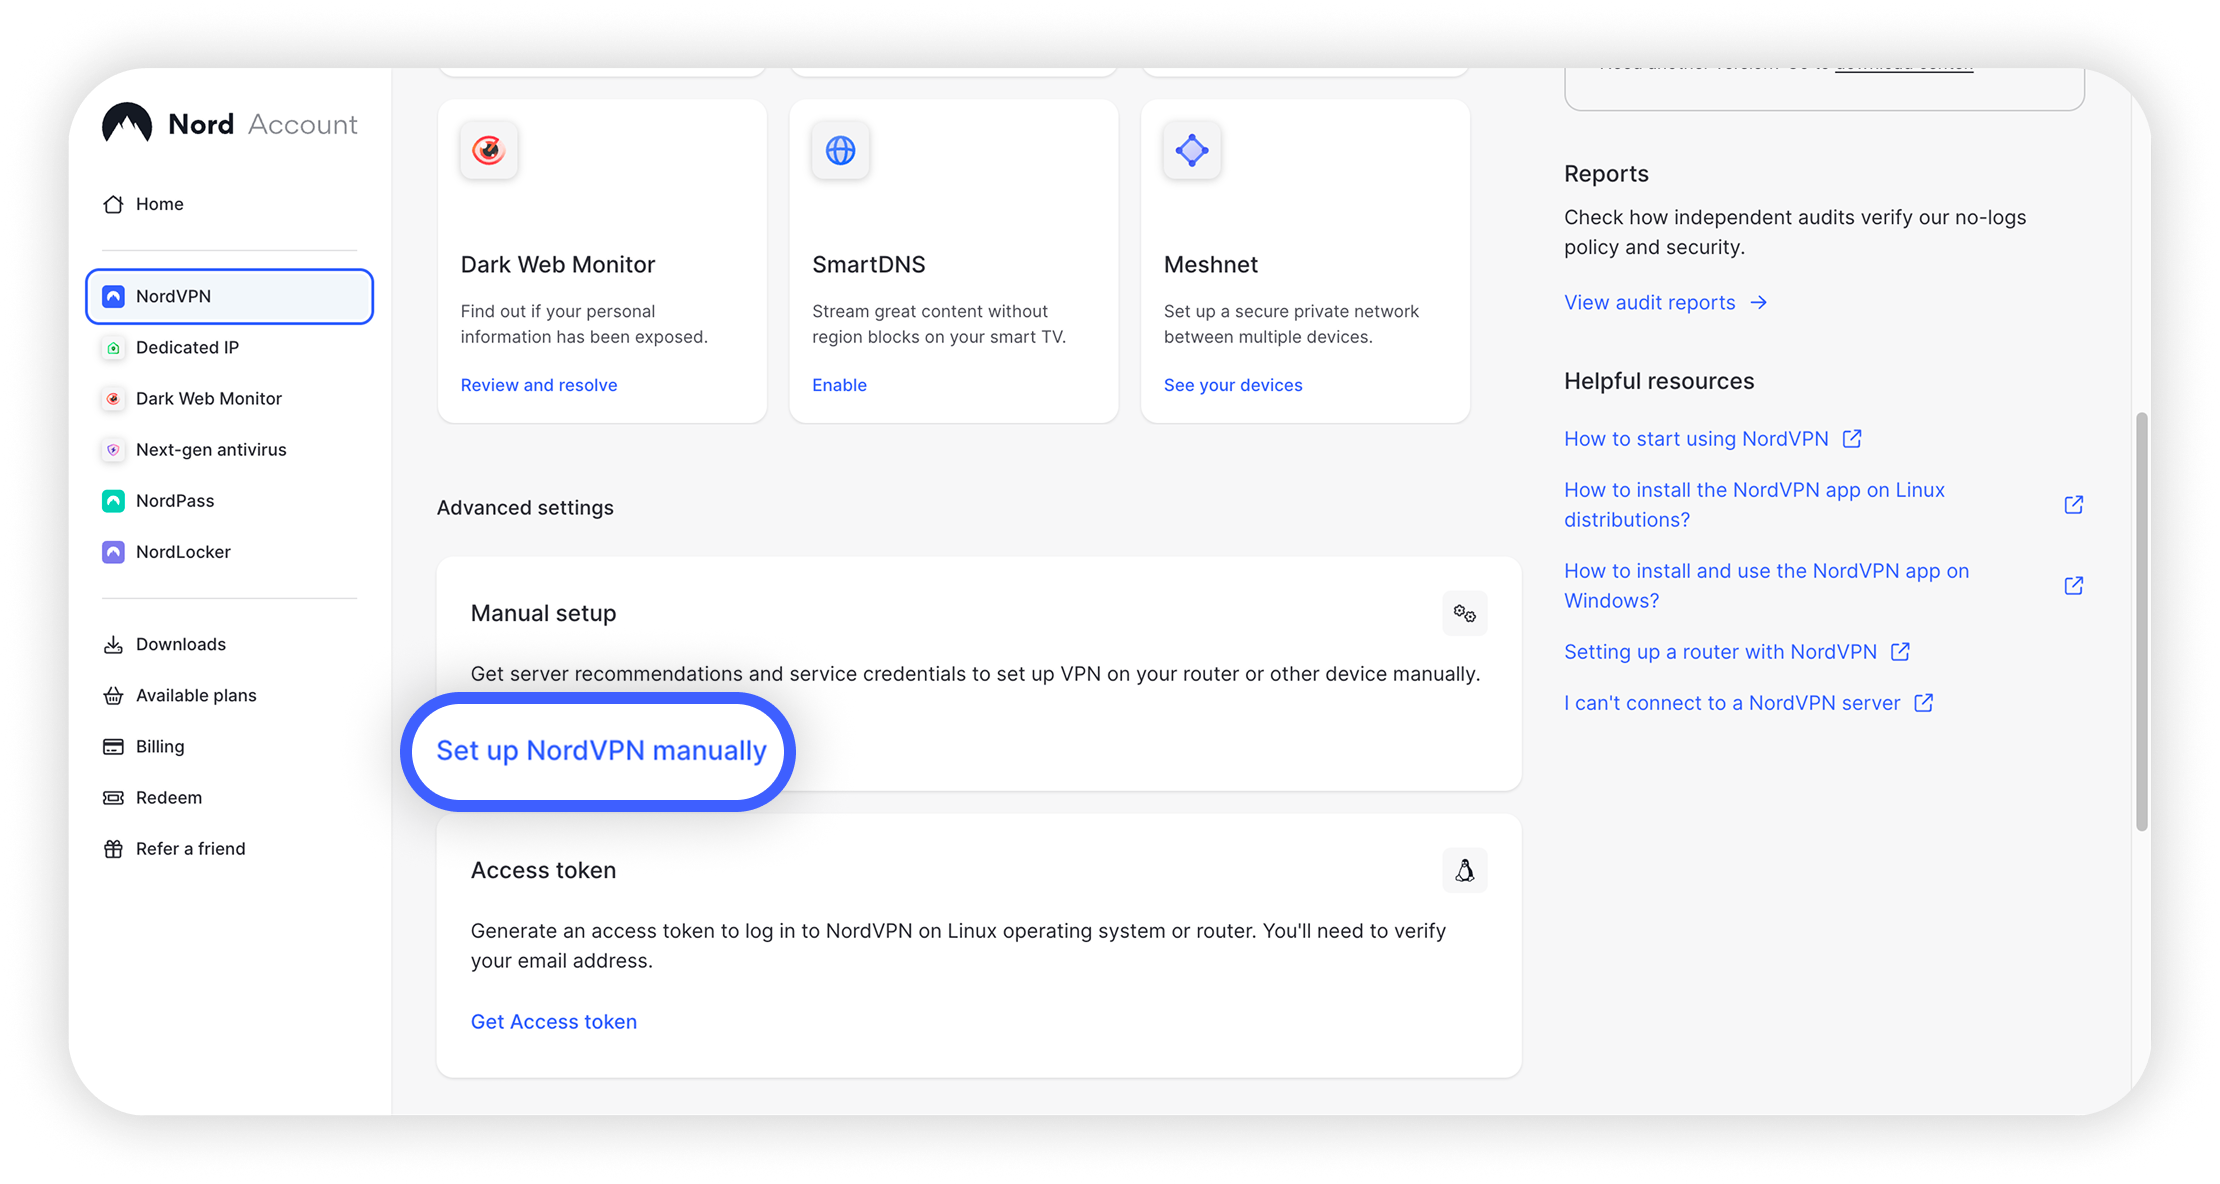The image size is (2220, 1184).
Task: Click external-link icon beside How to start using NordVPN
Action: [x=1852, y=439]
